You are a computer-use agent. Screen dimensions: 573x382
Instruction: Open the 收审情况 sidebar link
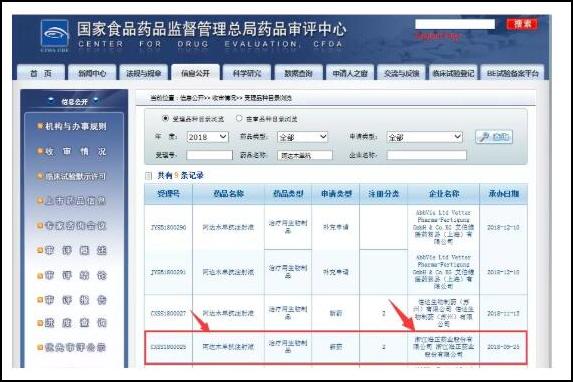tap(76, 151)
